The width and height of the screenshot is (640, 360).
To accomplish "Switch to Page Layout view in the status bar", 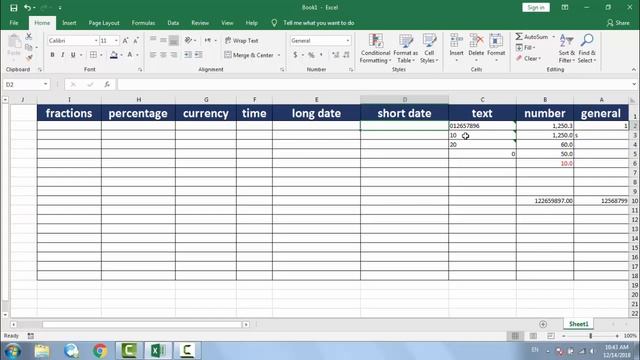I will point(533,336).
